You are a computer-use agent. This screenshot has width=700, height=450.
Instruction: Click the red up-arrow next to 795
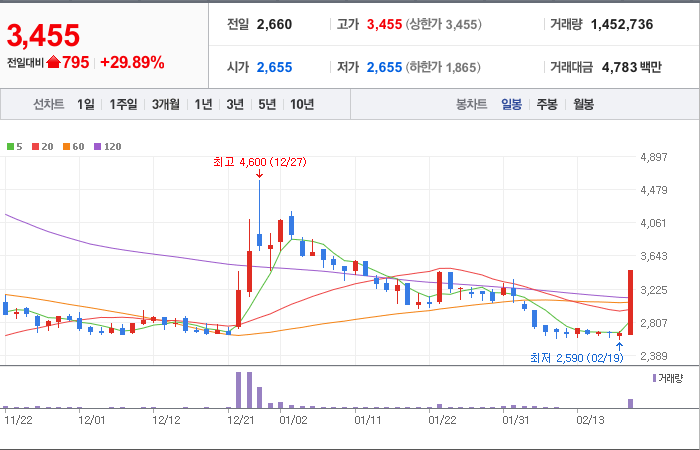point(53,62)
